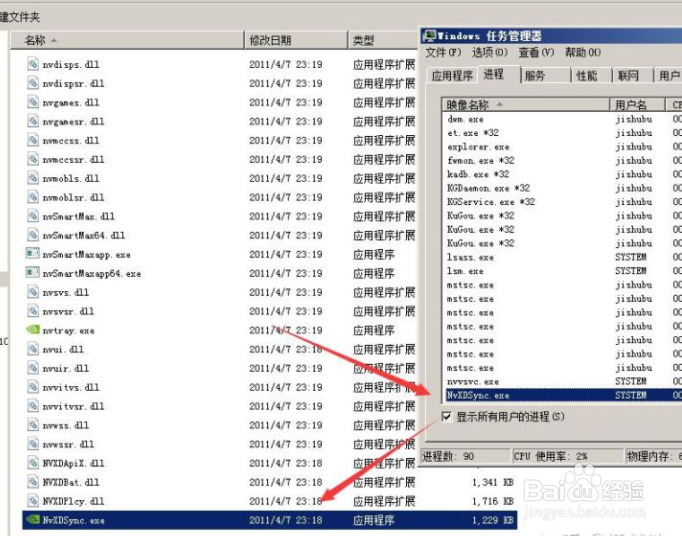Viewport: 682px width, 536px height.
Task: Click the nvvitvs.dll file icon
Action: pyautogui.click(x=33, y=387)
